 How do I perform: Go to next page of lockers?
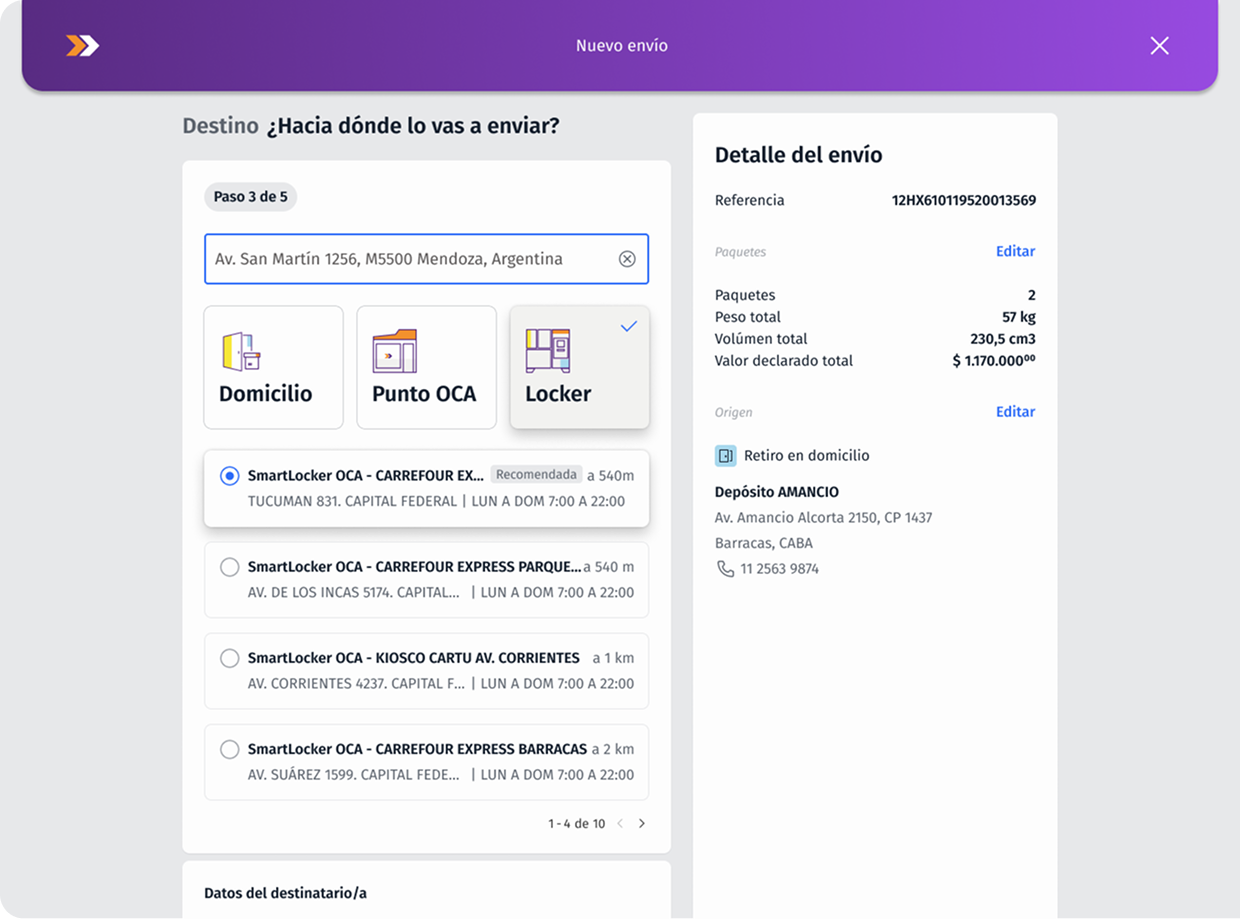pos(642,824)
